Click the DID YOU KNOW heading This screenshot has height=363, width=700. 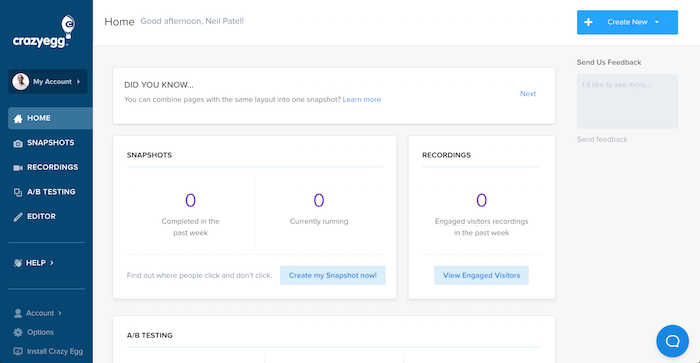(x=159, y=85)
